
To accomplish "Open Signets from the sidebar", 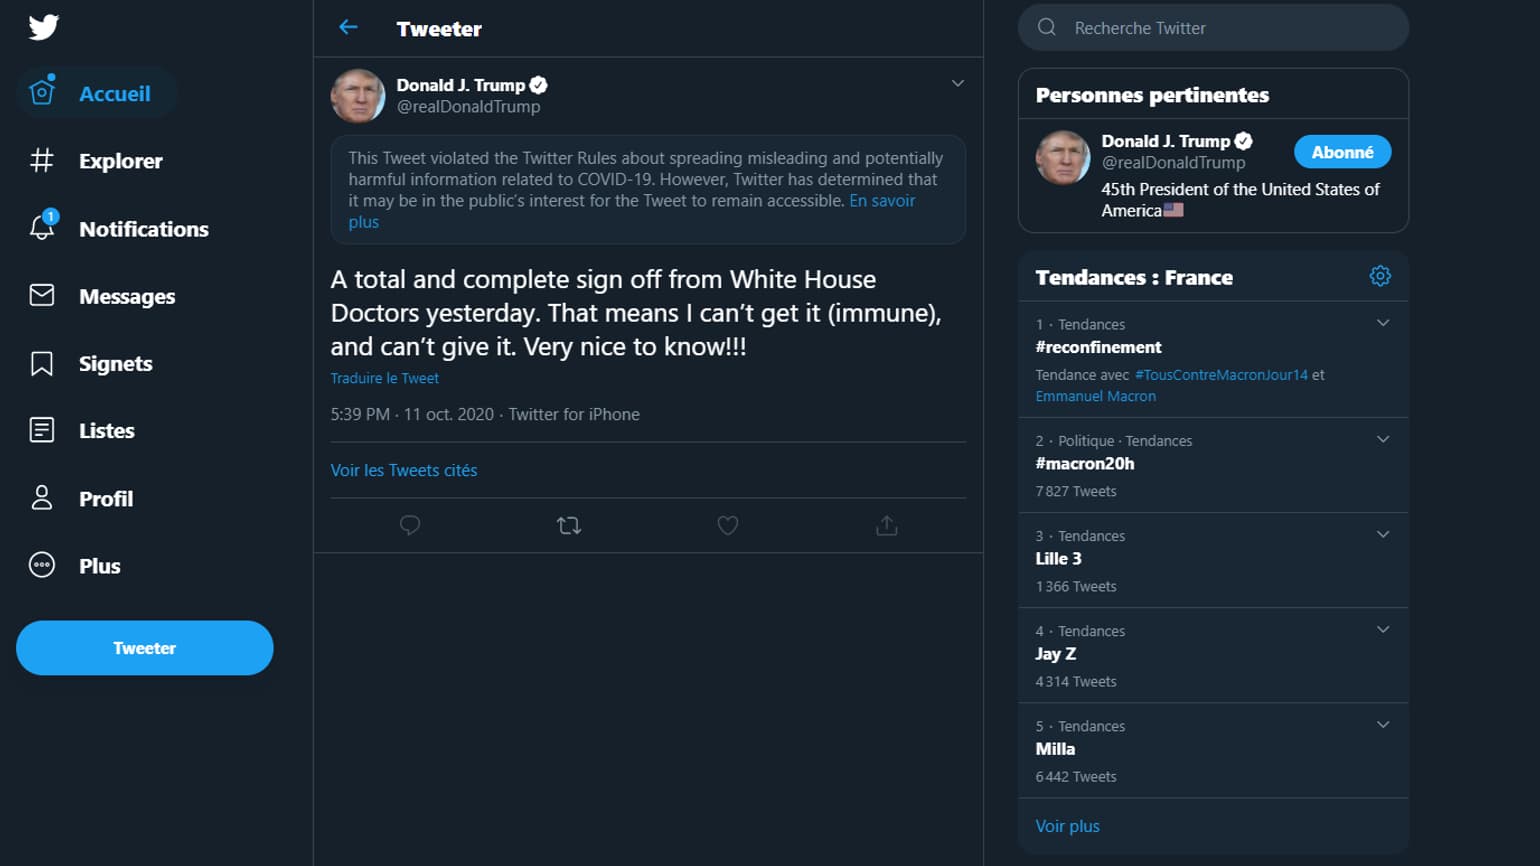I will [x=115, y=363].
